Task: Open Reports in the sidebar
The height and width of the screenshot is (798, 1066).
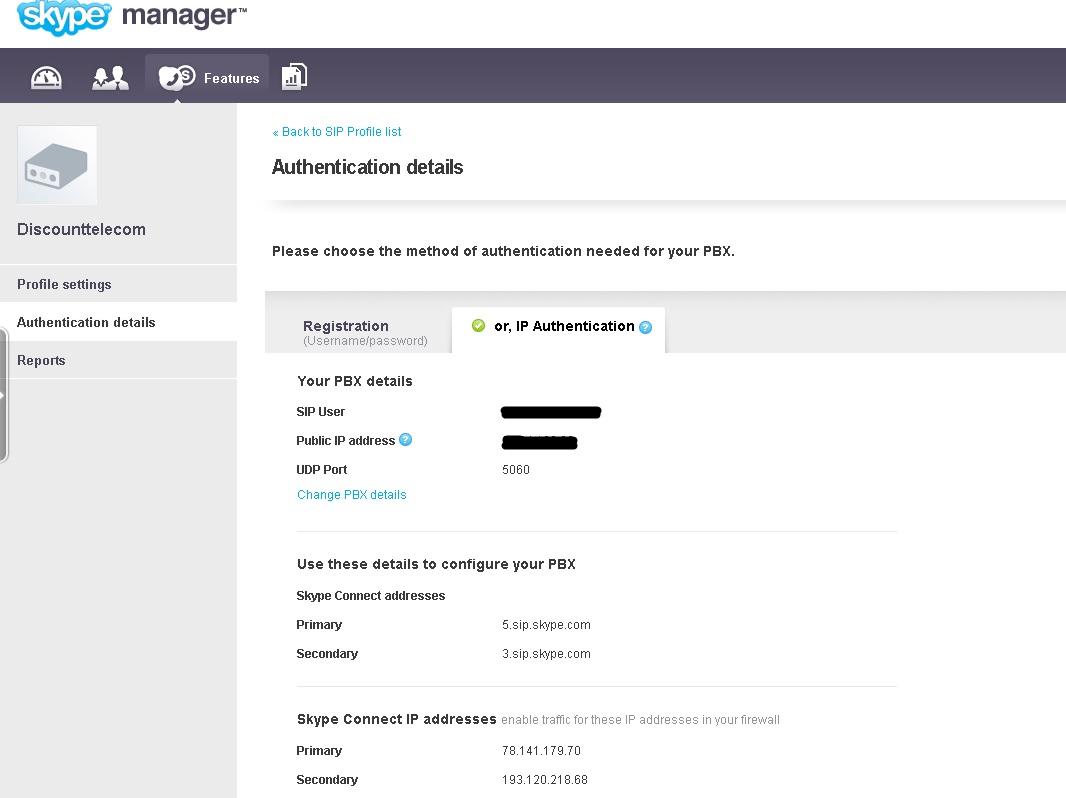Action: tap(41, 361)
